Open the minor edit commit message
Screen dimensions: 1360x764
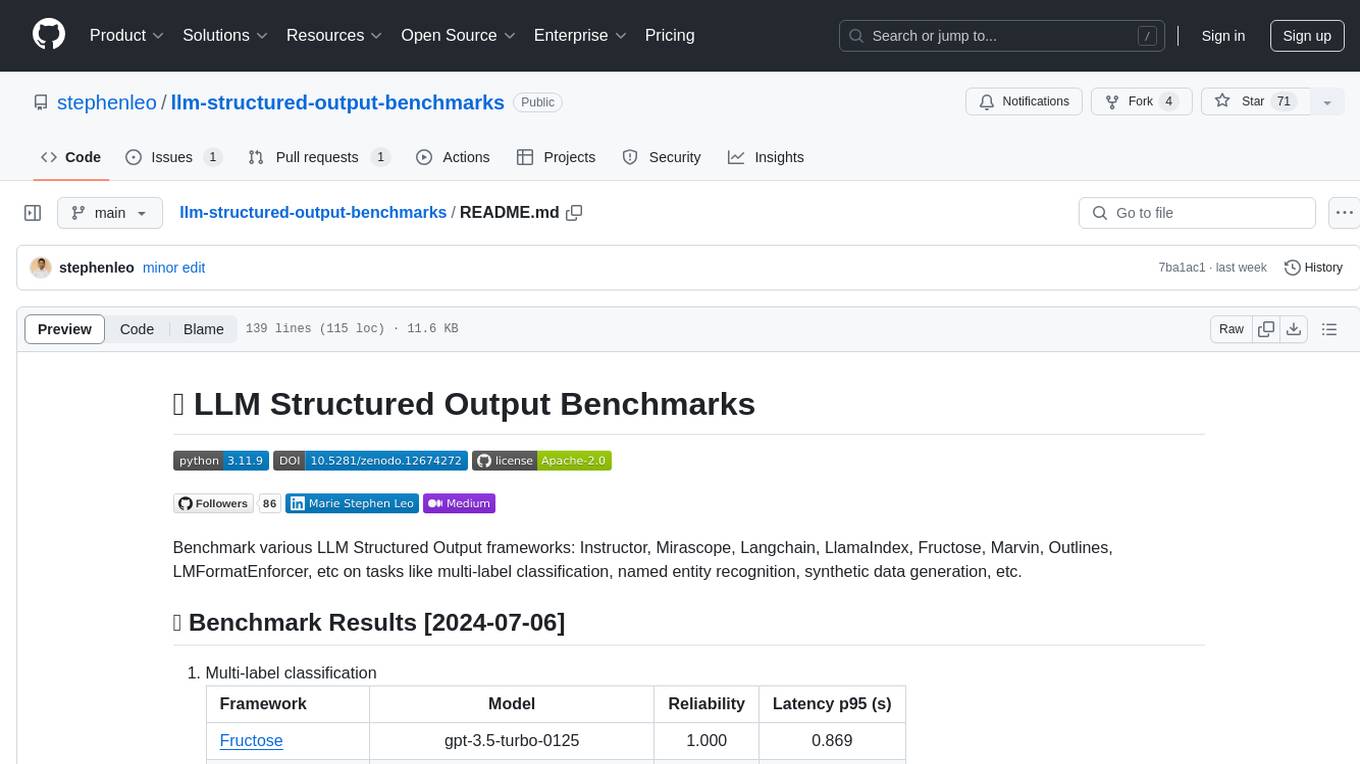[174, 267]
